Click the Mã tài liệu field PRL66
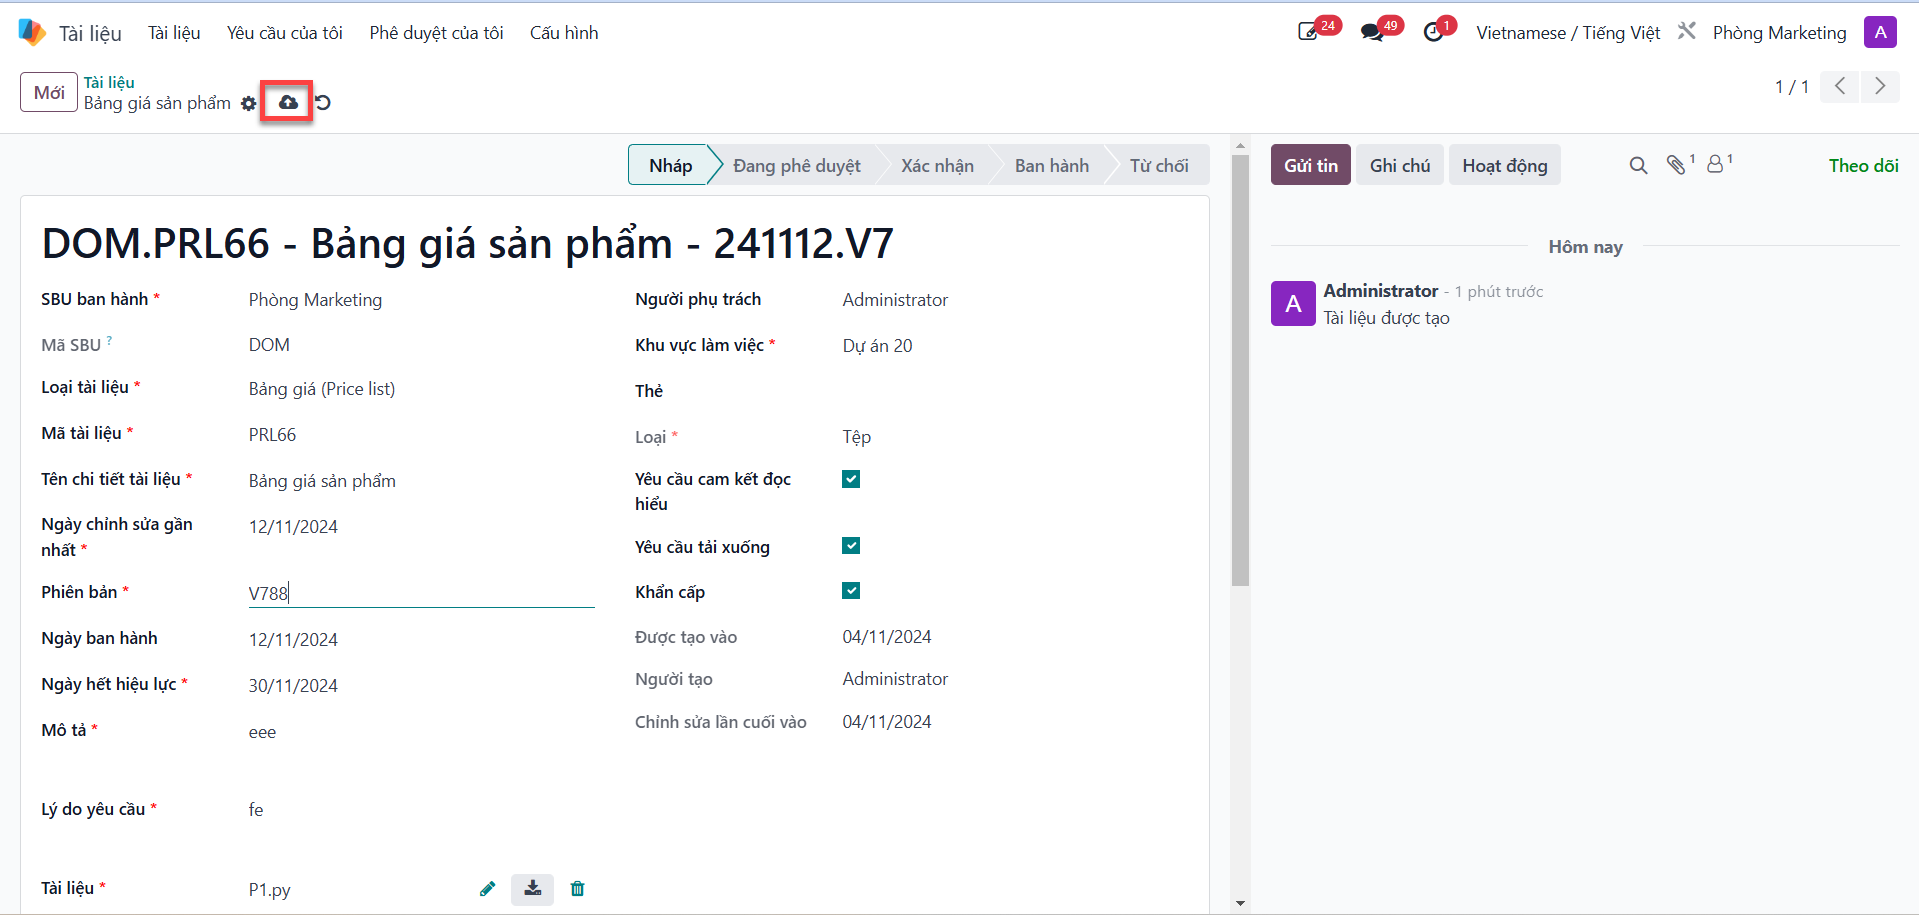Viewport: 1919px width, 915px height. point(421,435)
